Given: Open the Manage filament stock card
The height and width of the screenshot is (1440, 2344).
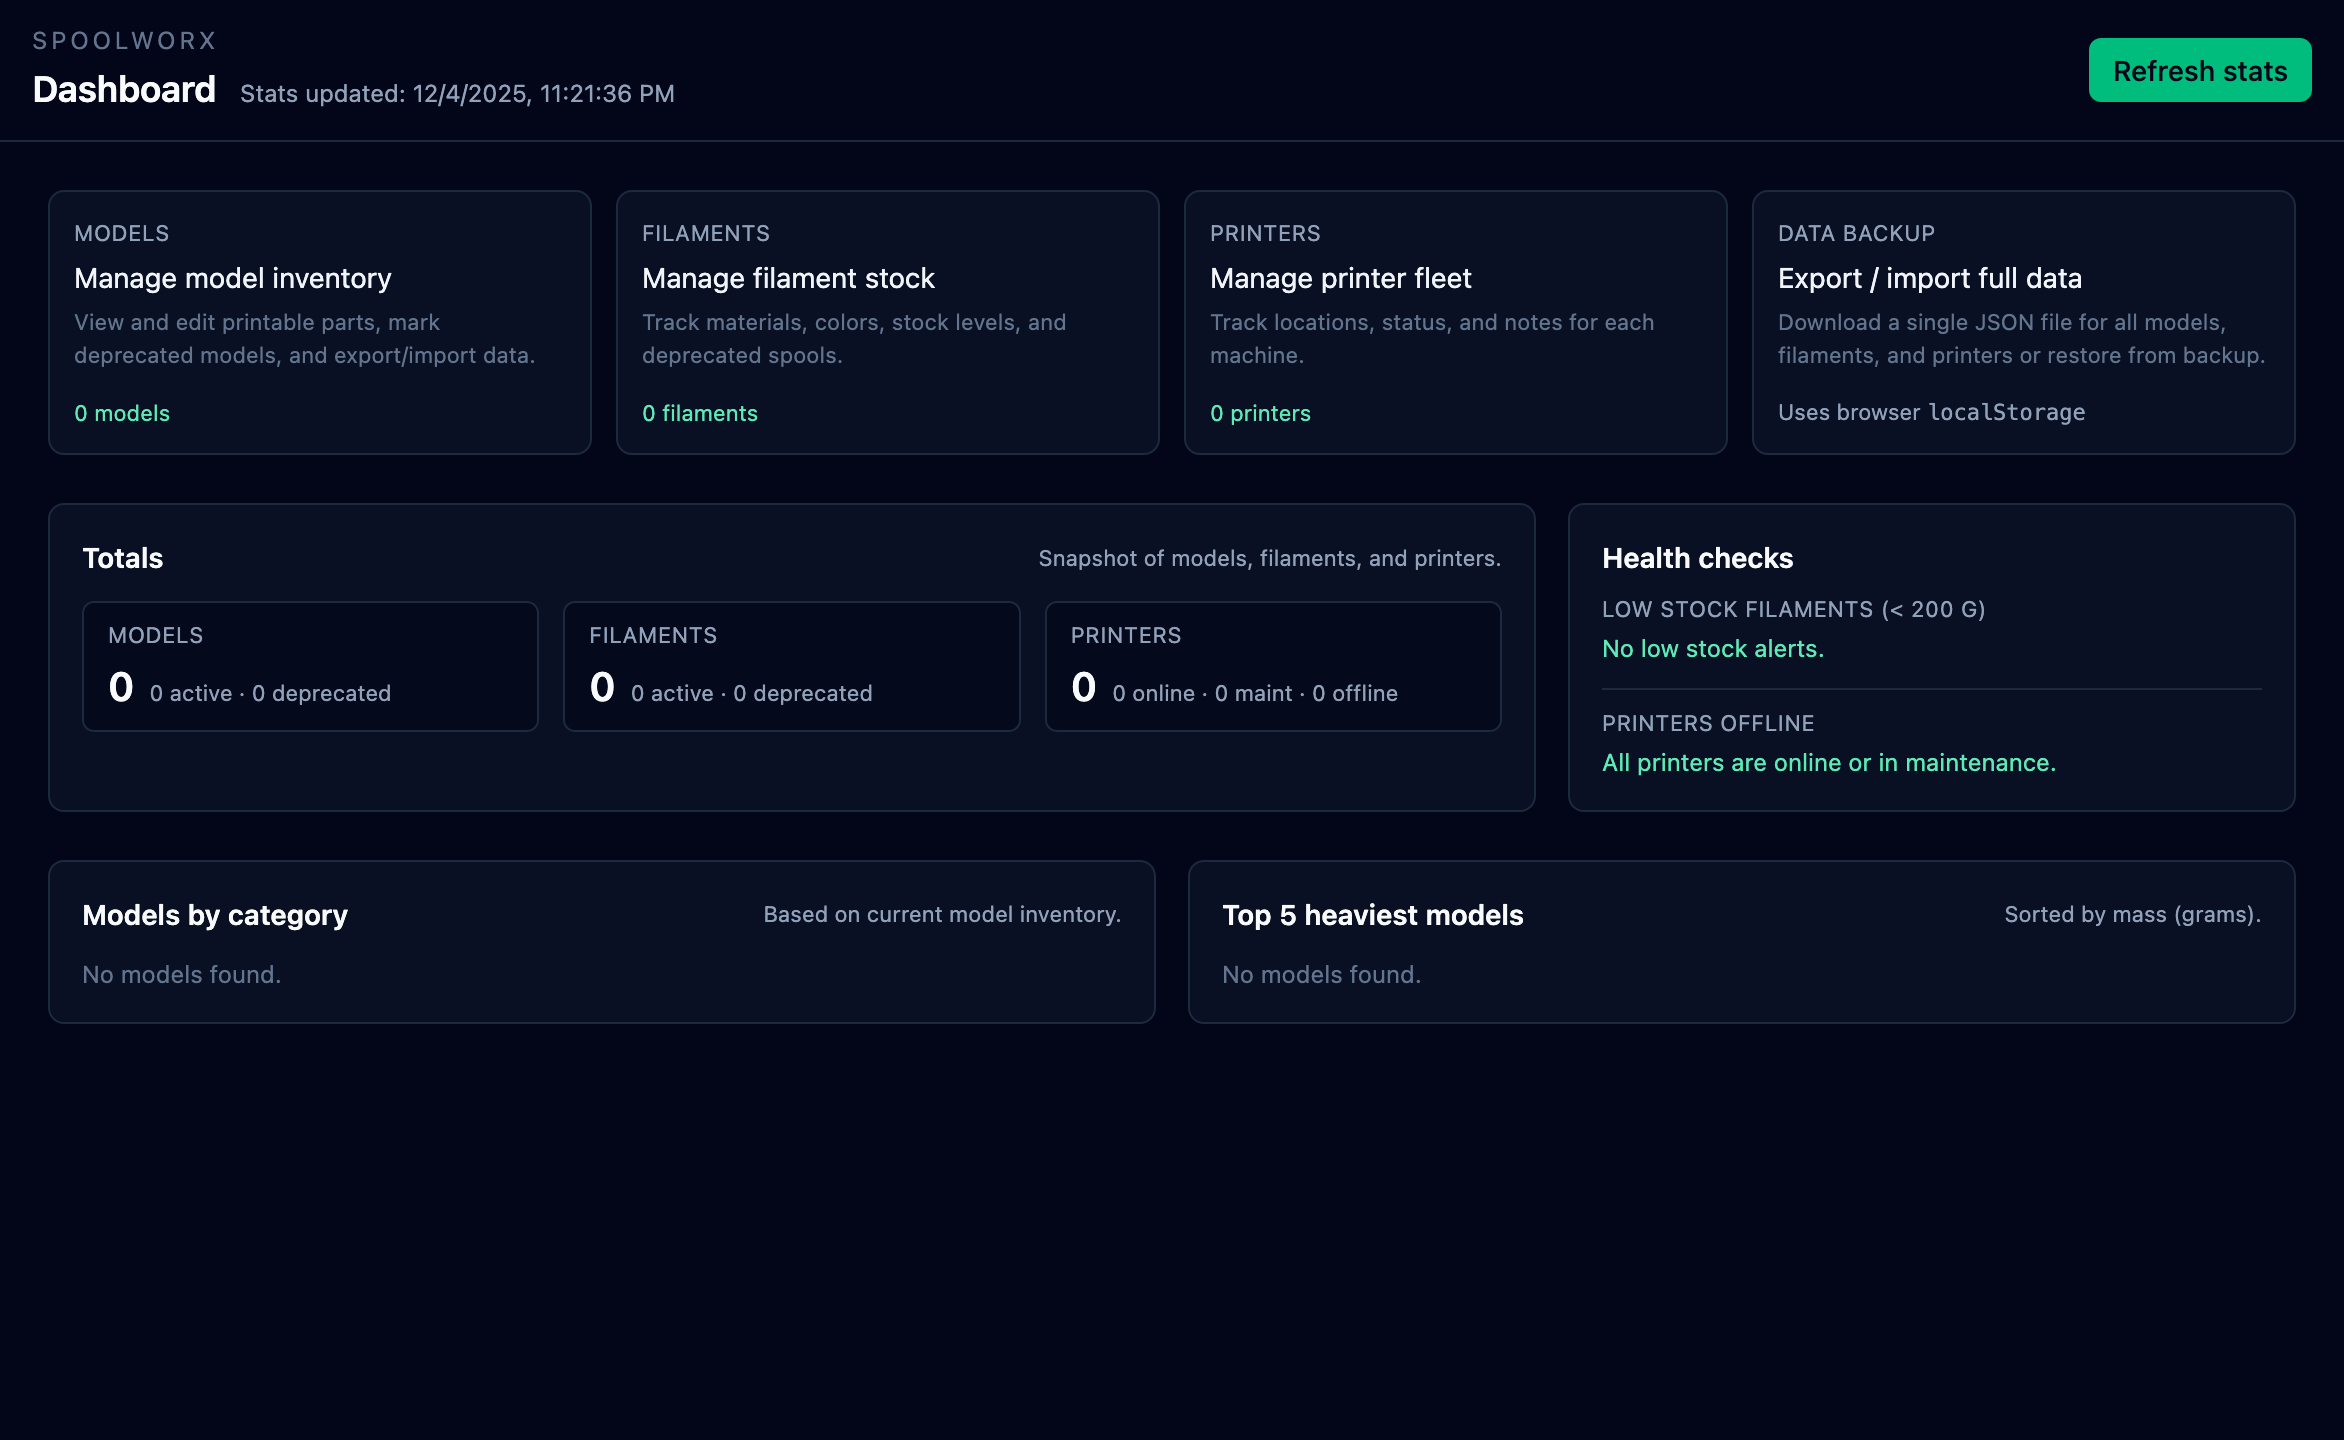Looking at the screenshot, I should tap(788, 278).
